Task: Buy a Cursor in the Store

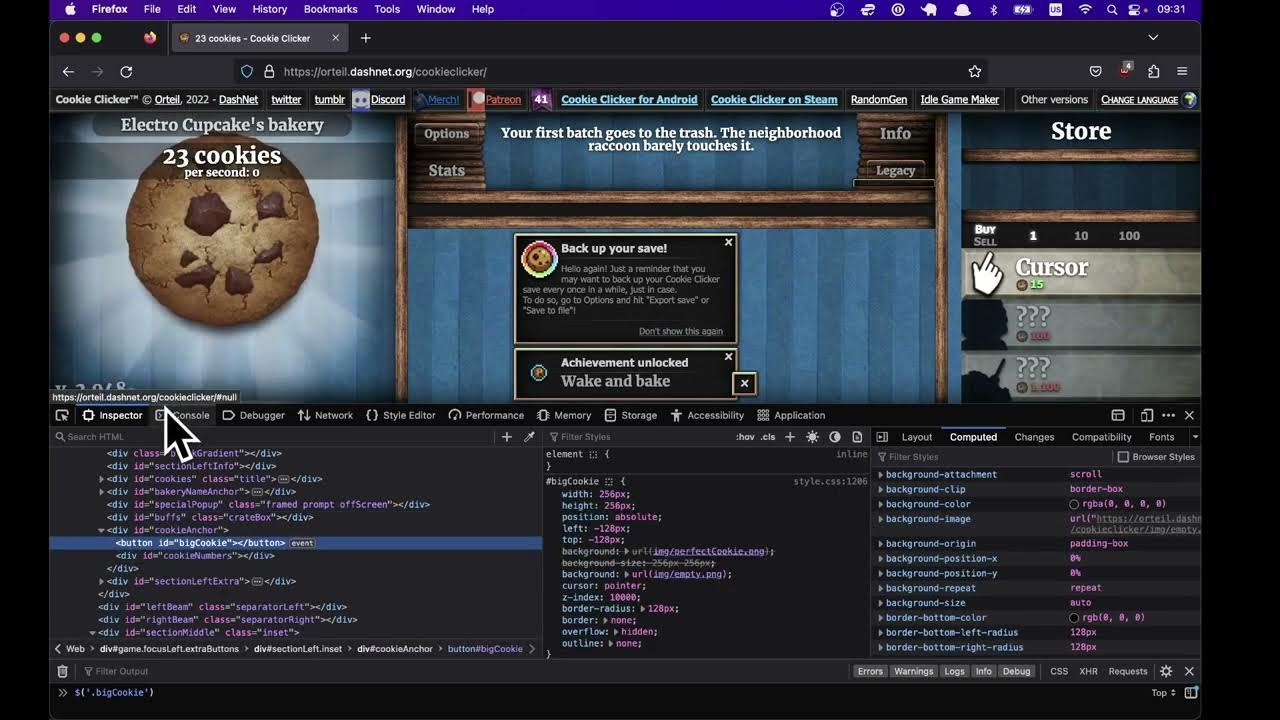Action: (x=1081, y=273)
